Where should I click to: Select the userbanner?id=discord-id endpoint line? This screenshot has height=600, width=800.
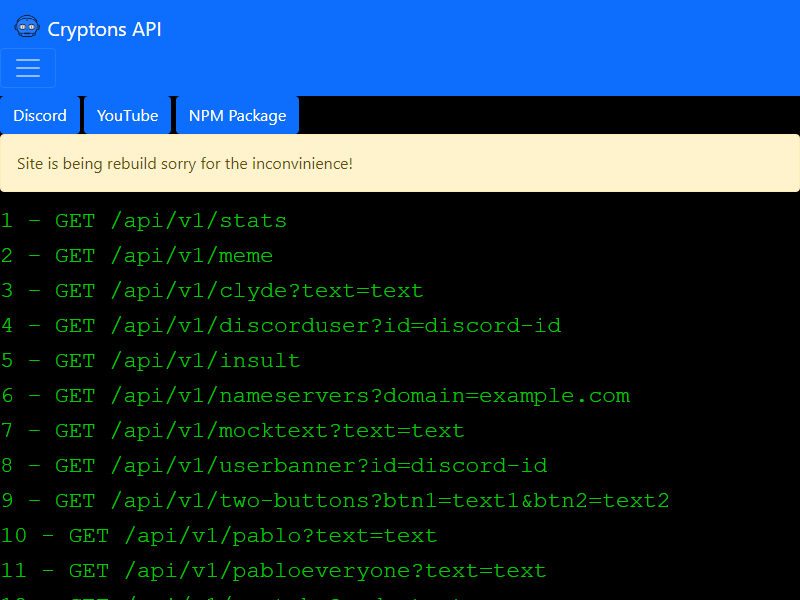click(274, 466)
